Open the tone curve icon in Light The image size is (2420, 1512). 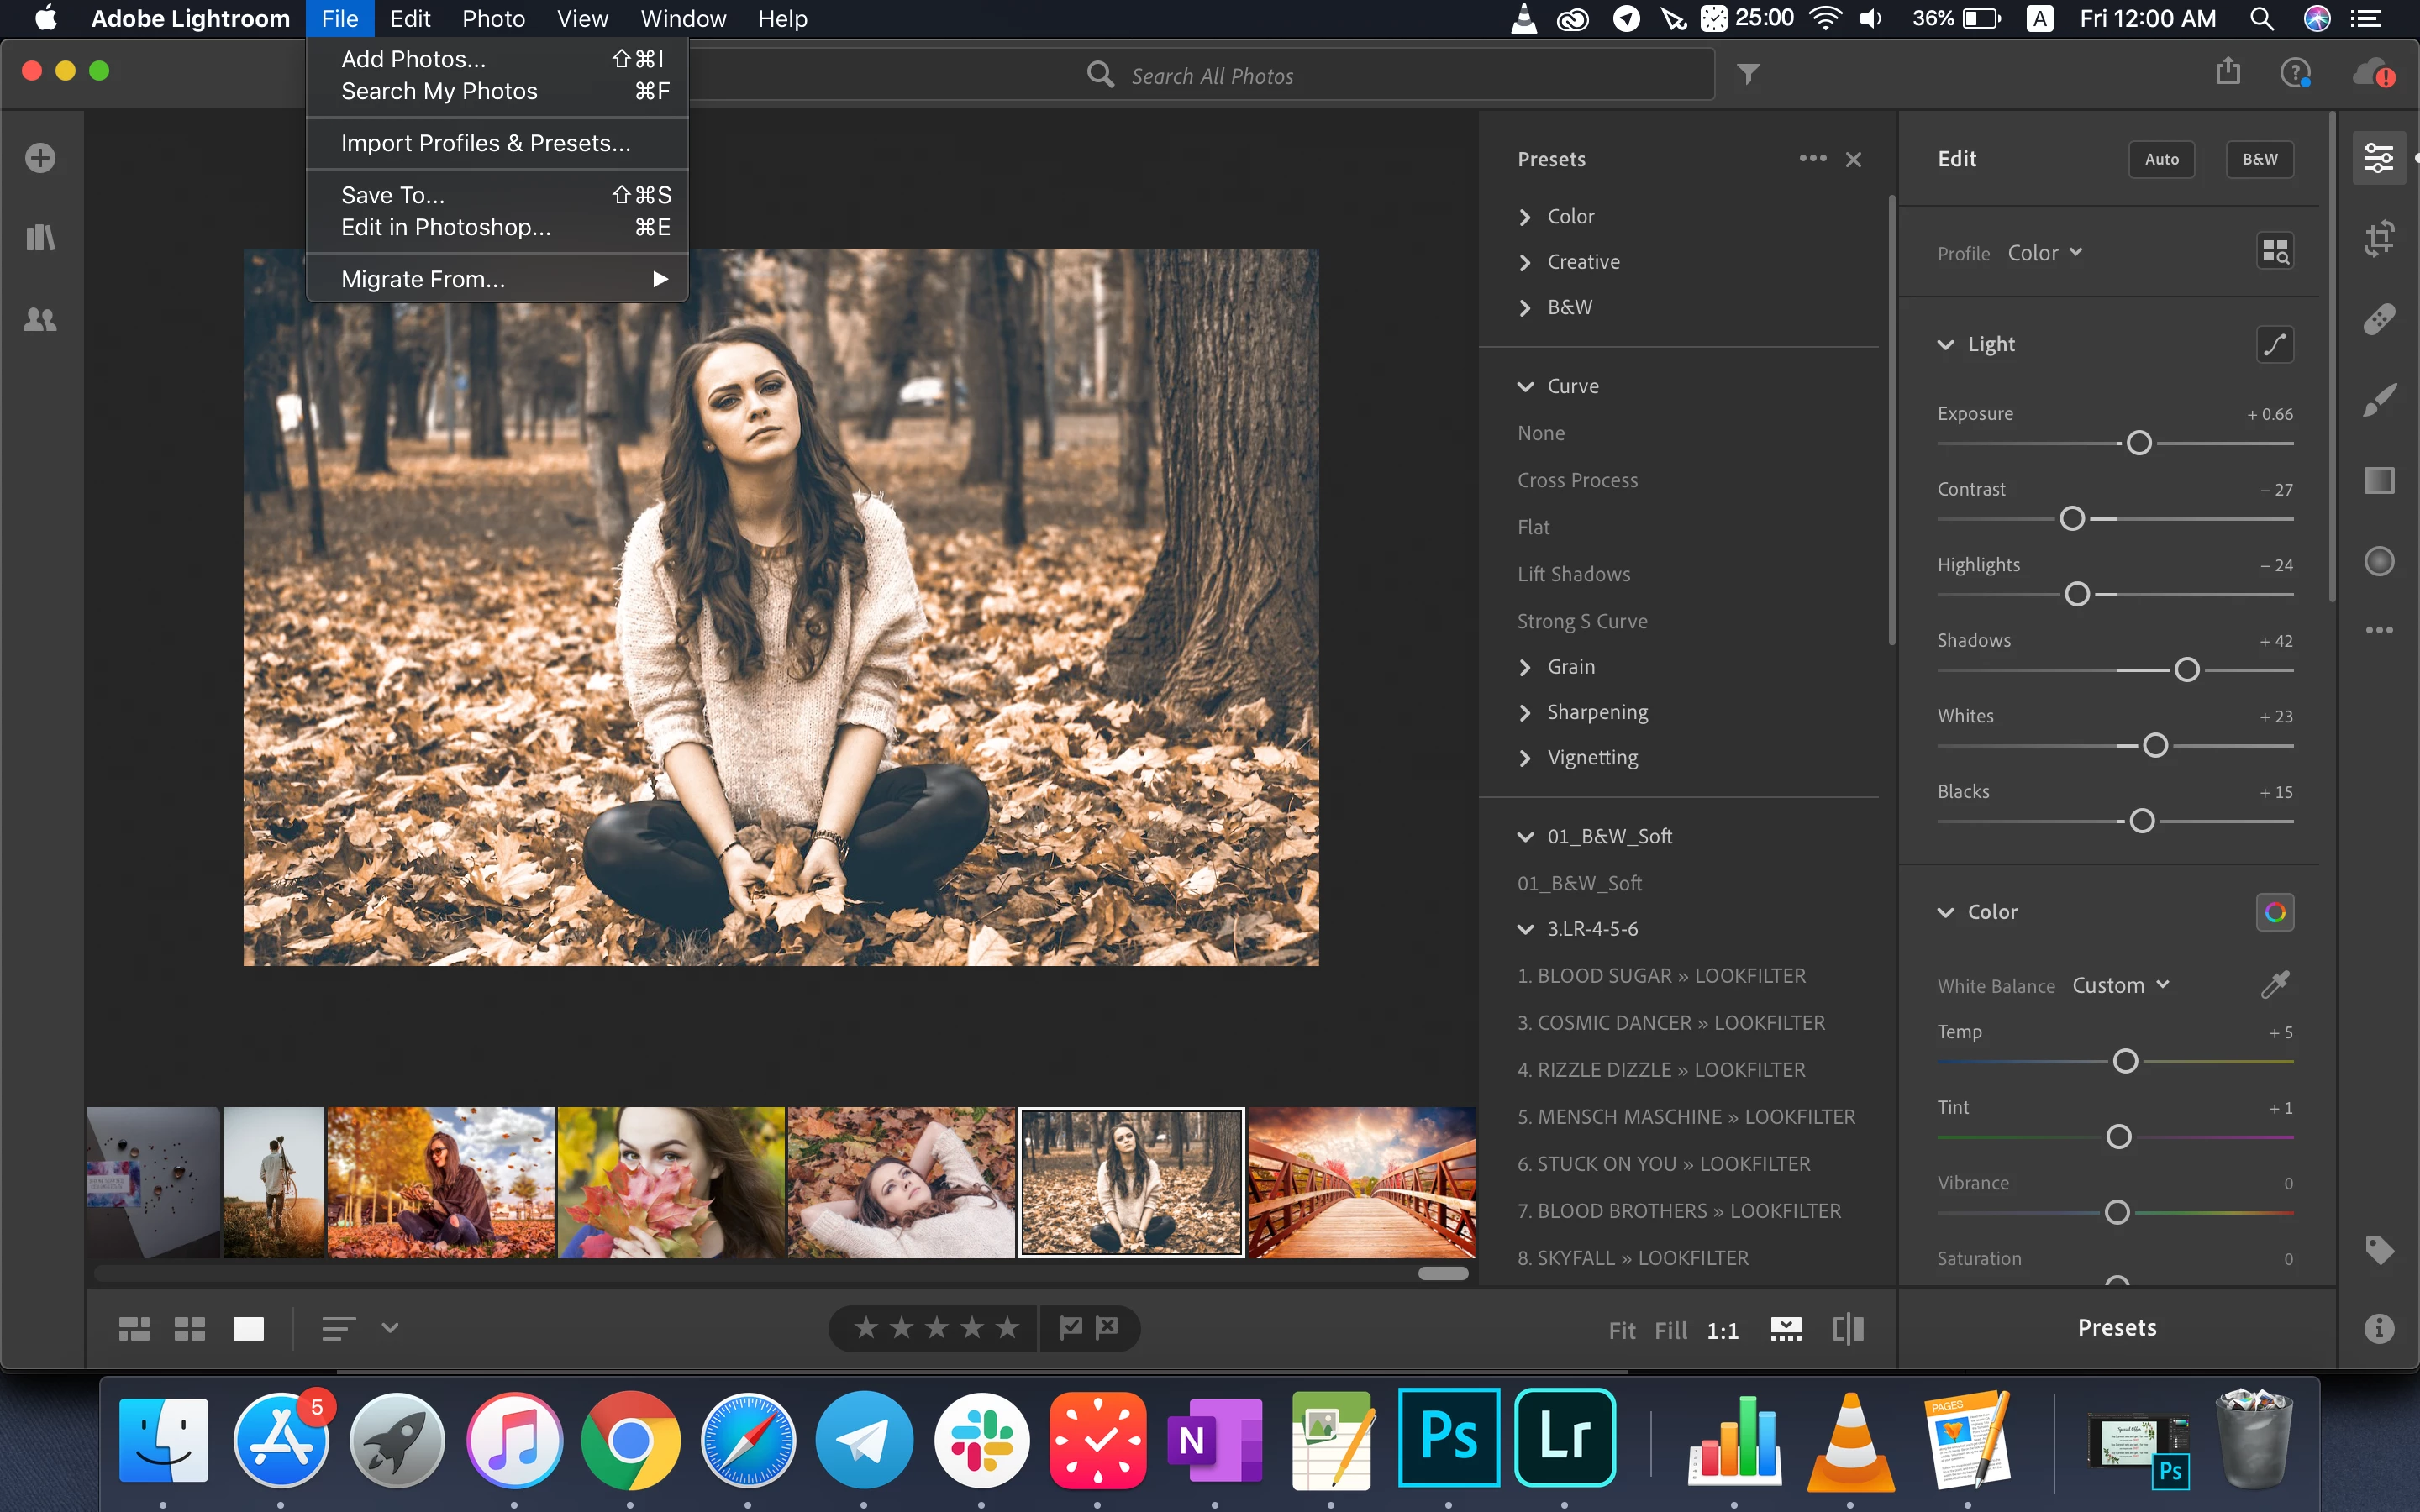pyautogui.click(x=2274, y=345)
